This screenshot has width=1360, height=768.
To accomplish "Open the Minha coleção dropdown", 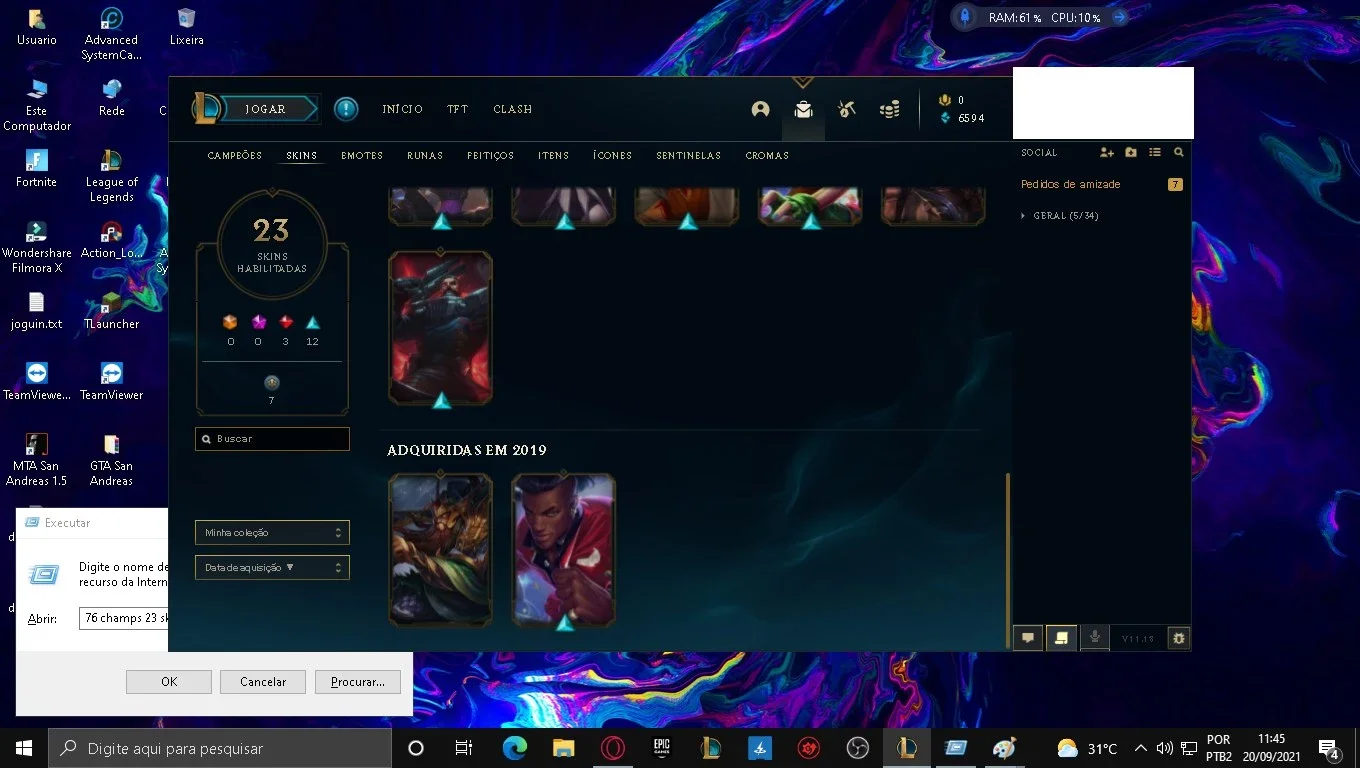I will pyautogui.click(x=272, y=533).
